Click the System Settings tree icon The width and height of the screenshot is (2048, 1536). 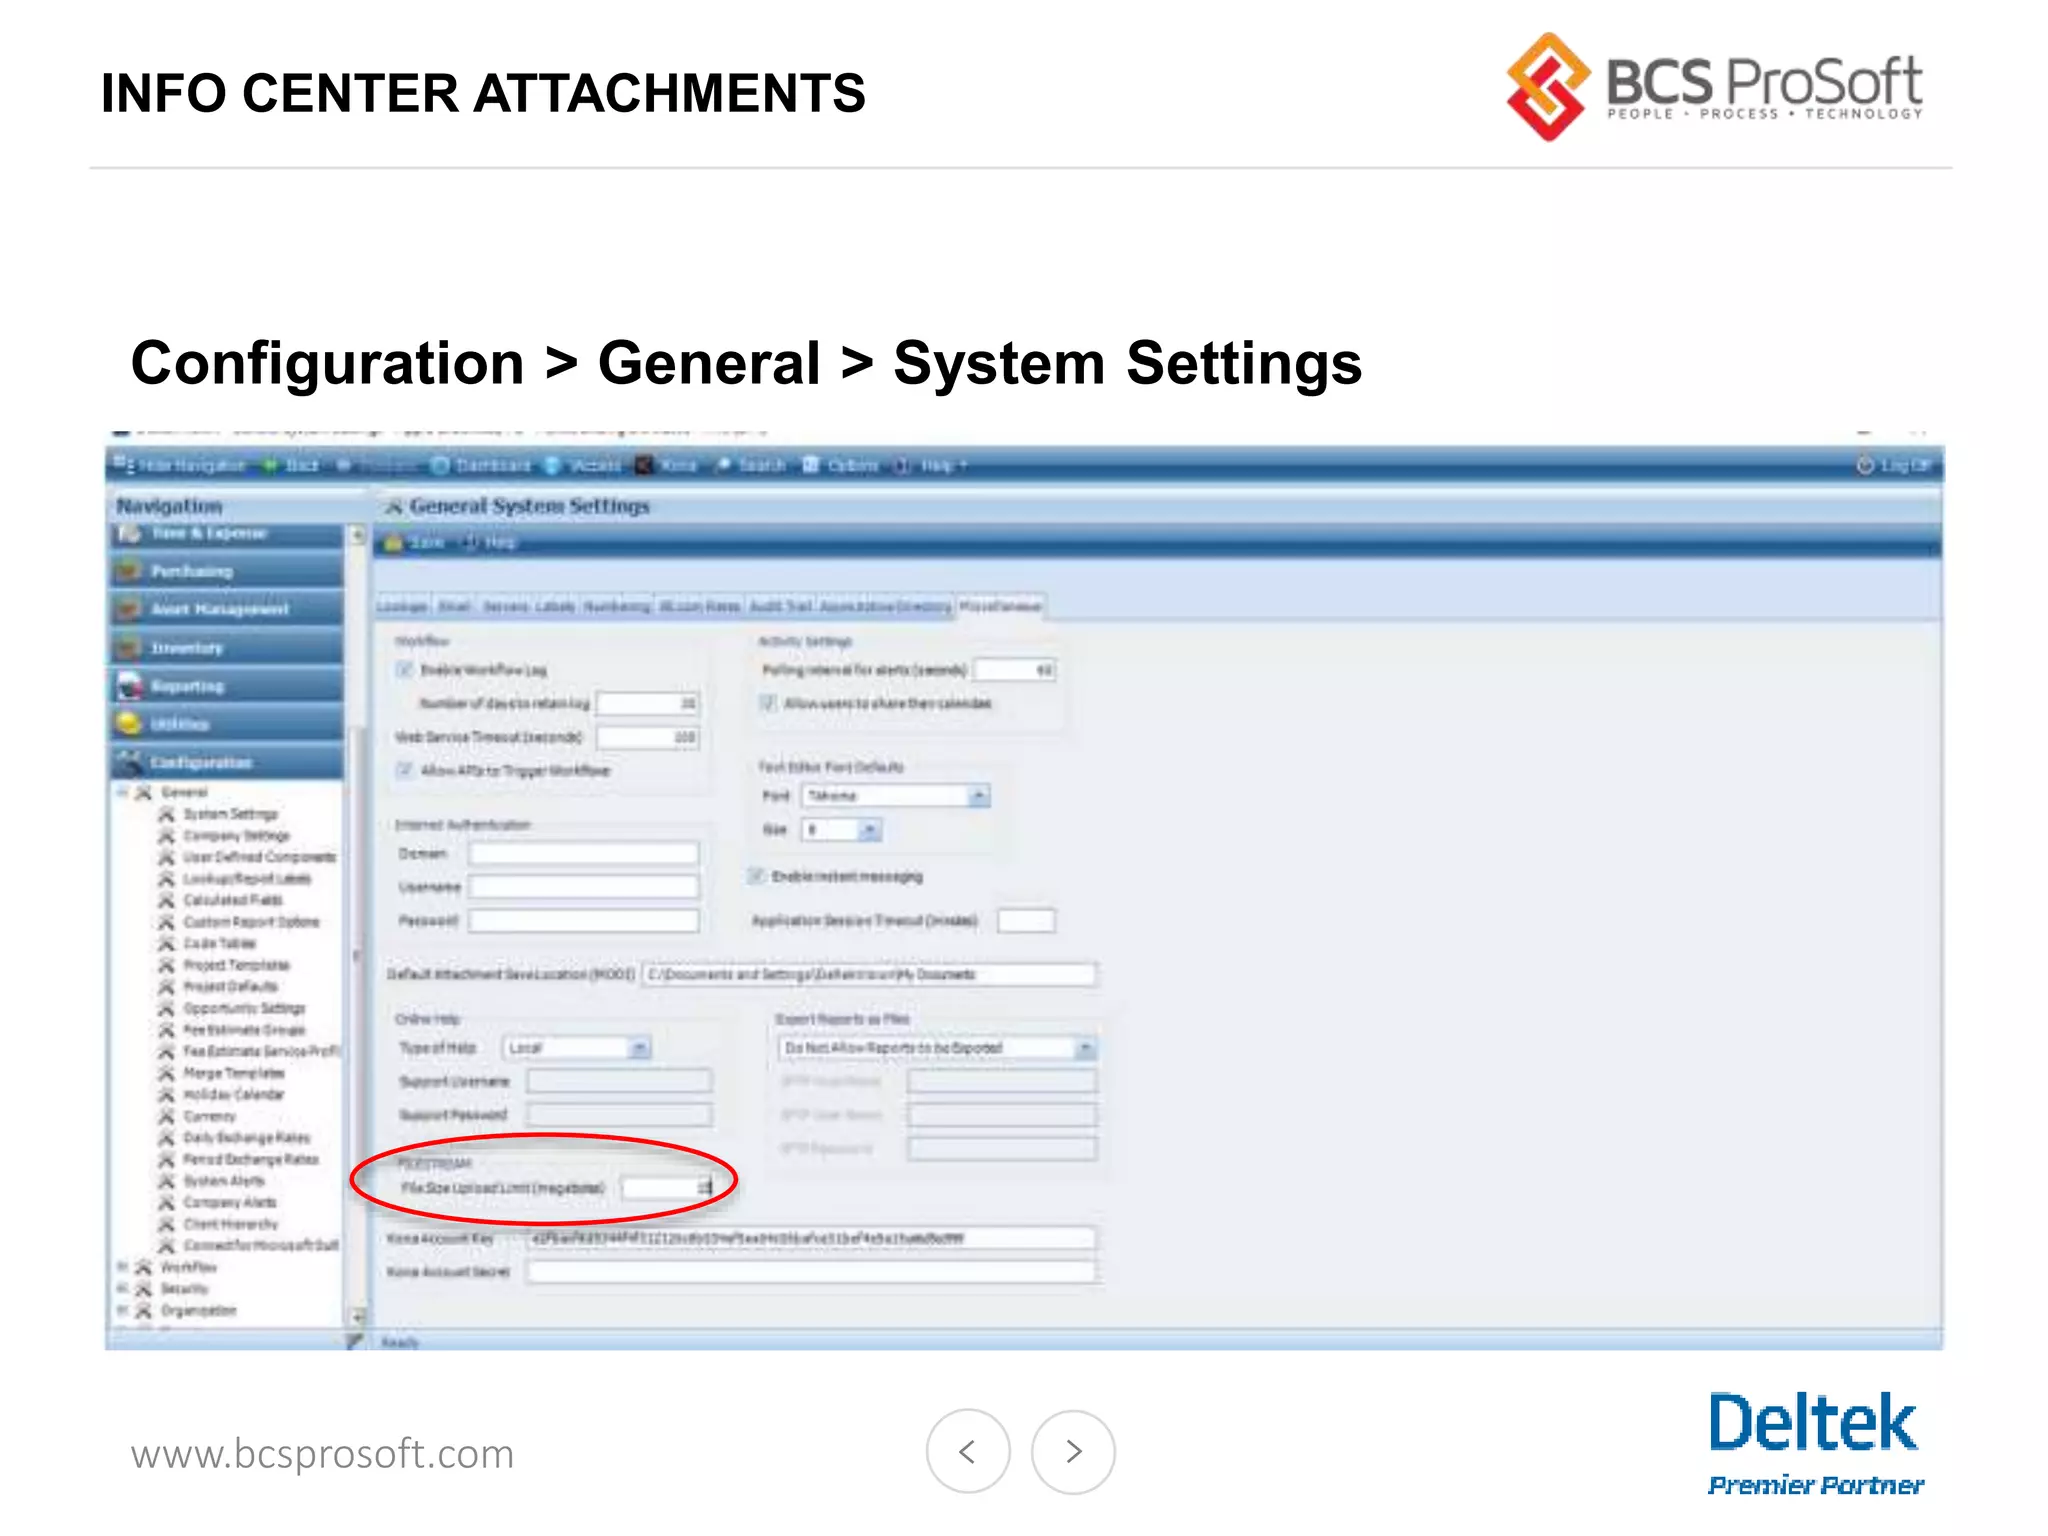[166, 814]
